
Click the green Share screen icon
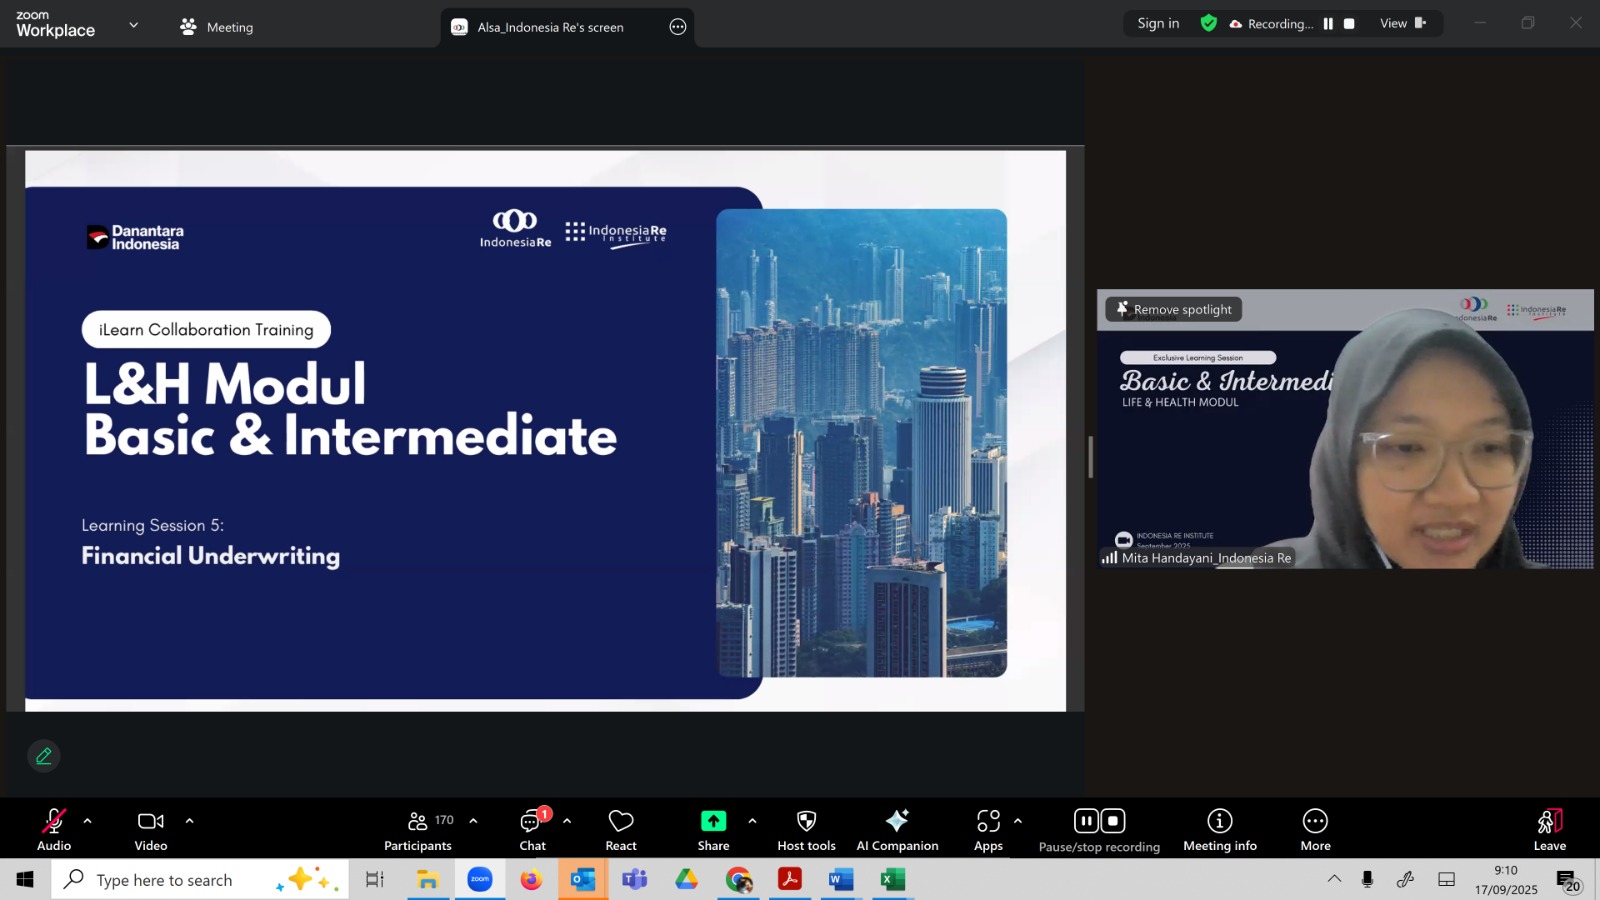tap(713, 821)
